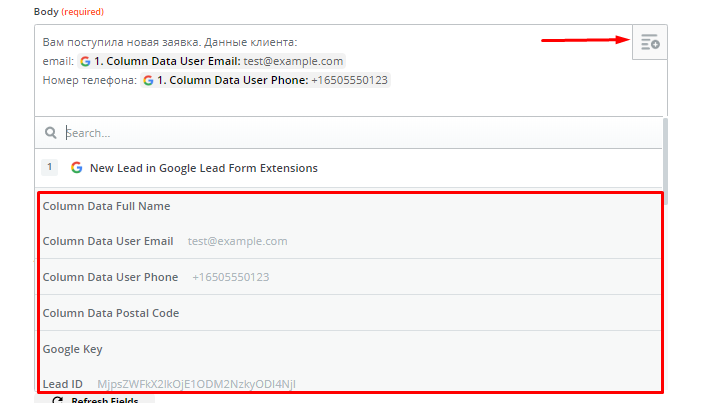Image resolution: width=706 pixels, height=403 pixels.
Task: Pick Column Data Postal Code option
Action: 351,313
